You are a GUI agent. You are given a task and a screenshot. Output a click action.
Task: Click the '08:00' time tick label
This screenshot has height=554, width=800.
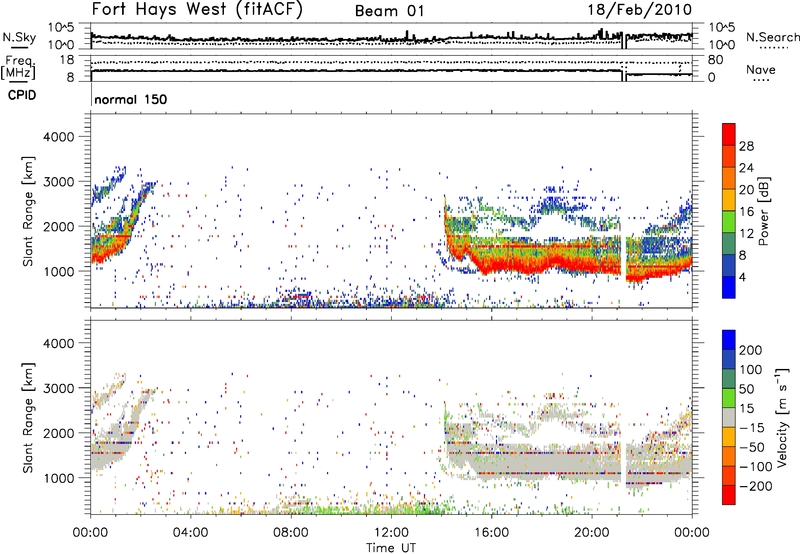[290, 533]
